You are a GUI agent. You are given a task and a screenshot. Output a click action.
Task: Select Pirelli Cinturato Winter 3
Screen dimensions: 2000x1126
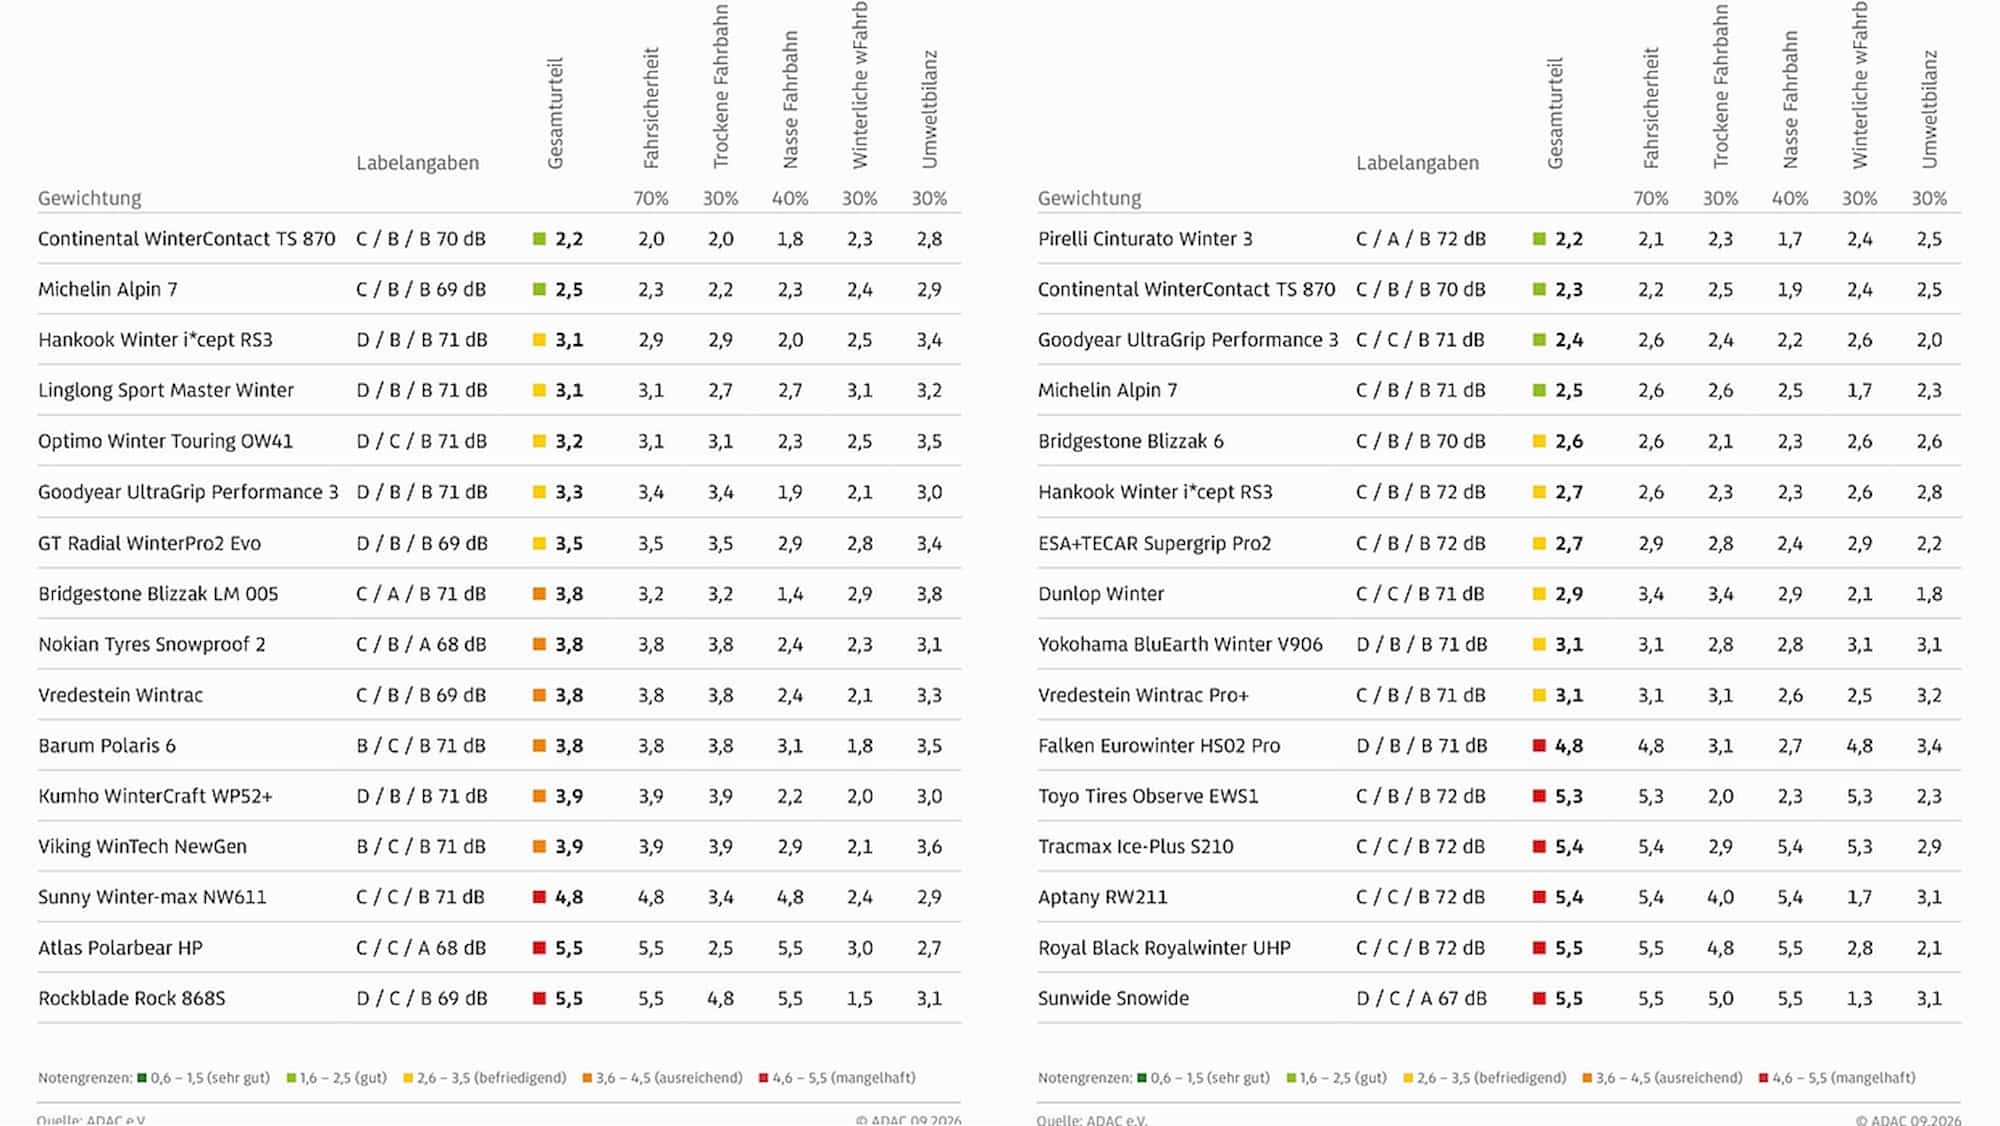[1145, 239]
